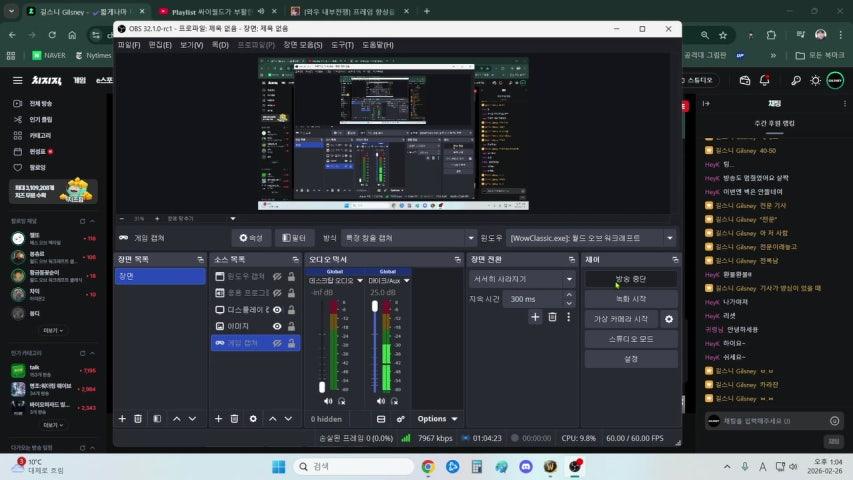The height and width of the screenshot is (480, 853).
Task: Open the audio mixer Options dropdown
Action: (438, 419)
